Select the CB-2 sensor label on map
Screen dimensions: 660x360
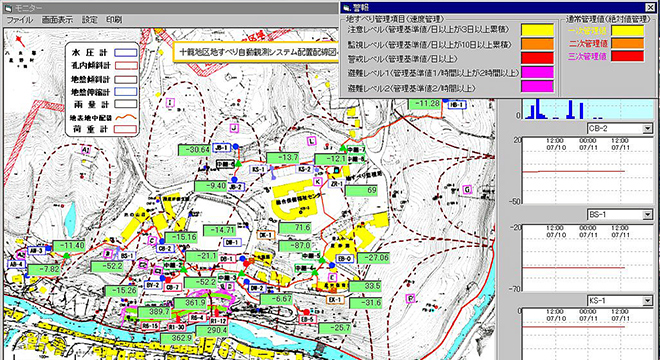point(165,248)
